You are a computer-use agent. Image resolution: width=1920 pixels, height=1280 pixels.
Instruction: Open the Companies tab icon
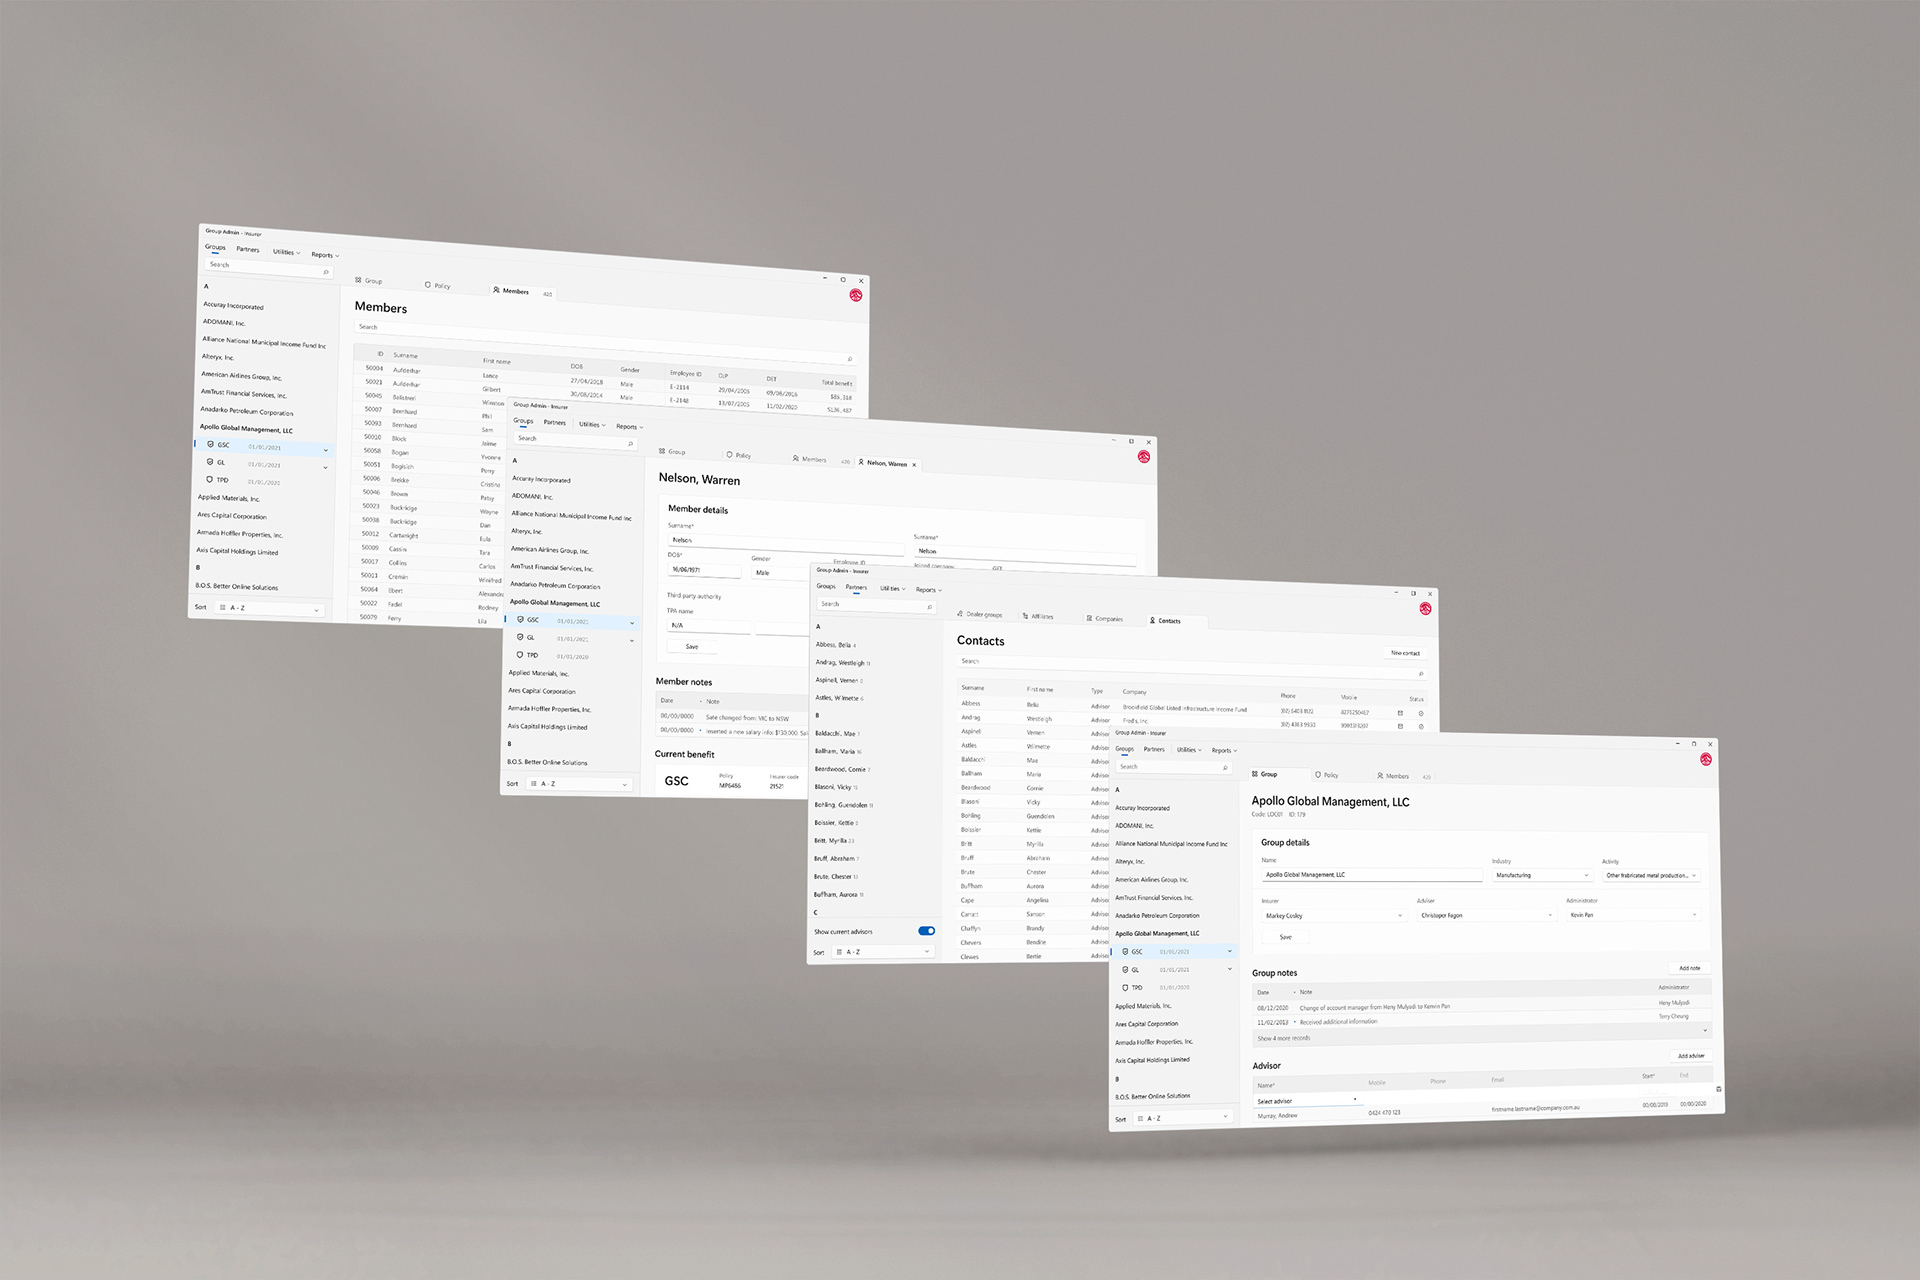coord(1089,619)
